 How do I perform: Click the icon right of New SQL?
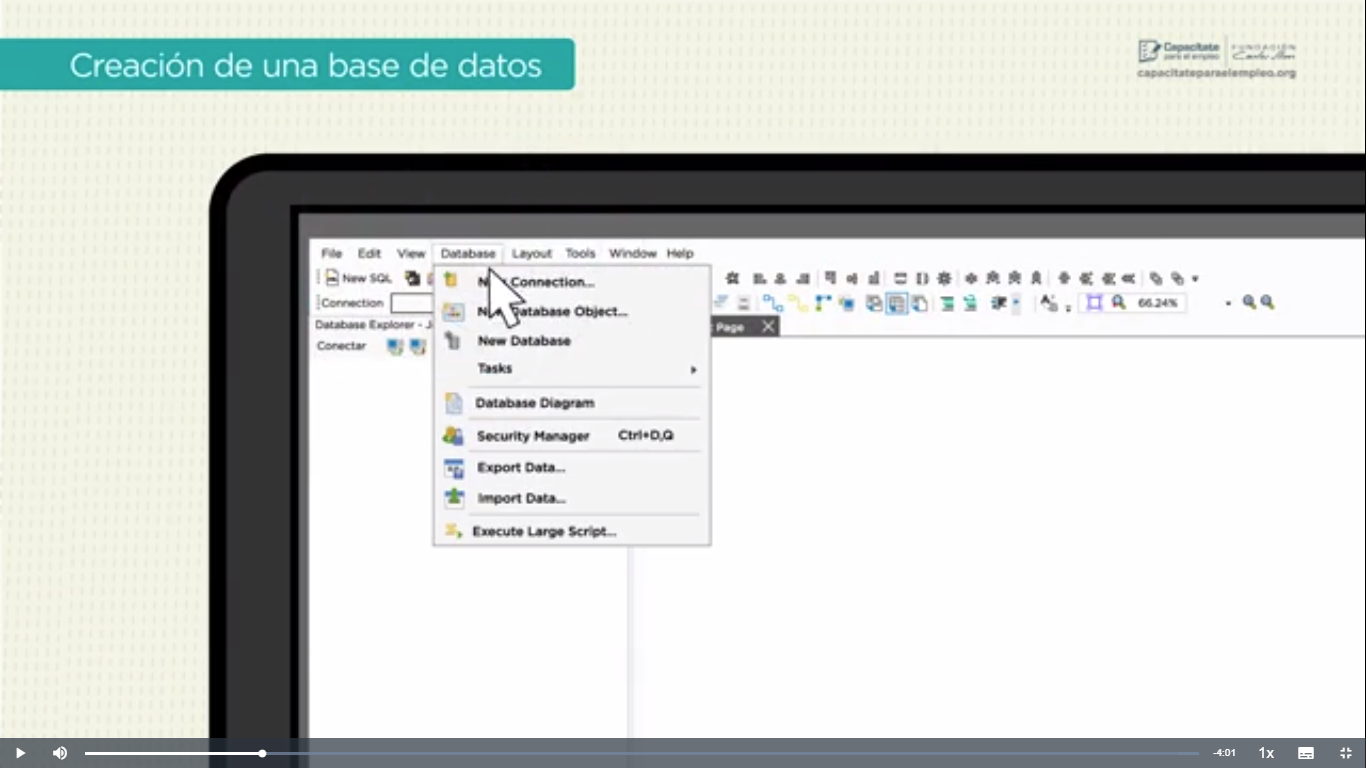[x=412, y=278]
